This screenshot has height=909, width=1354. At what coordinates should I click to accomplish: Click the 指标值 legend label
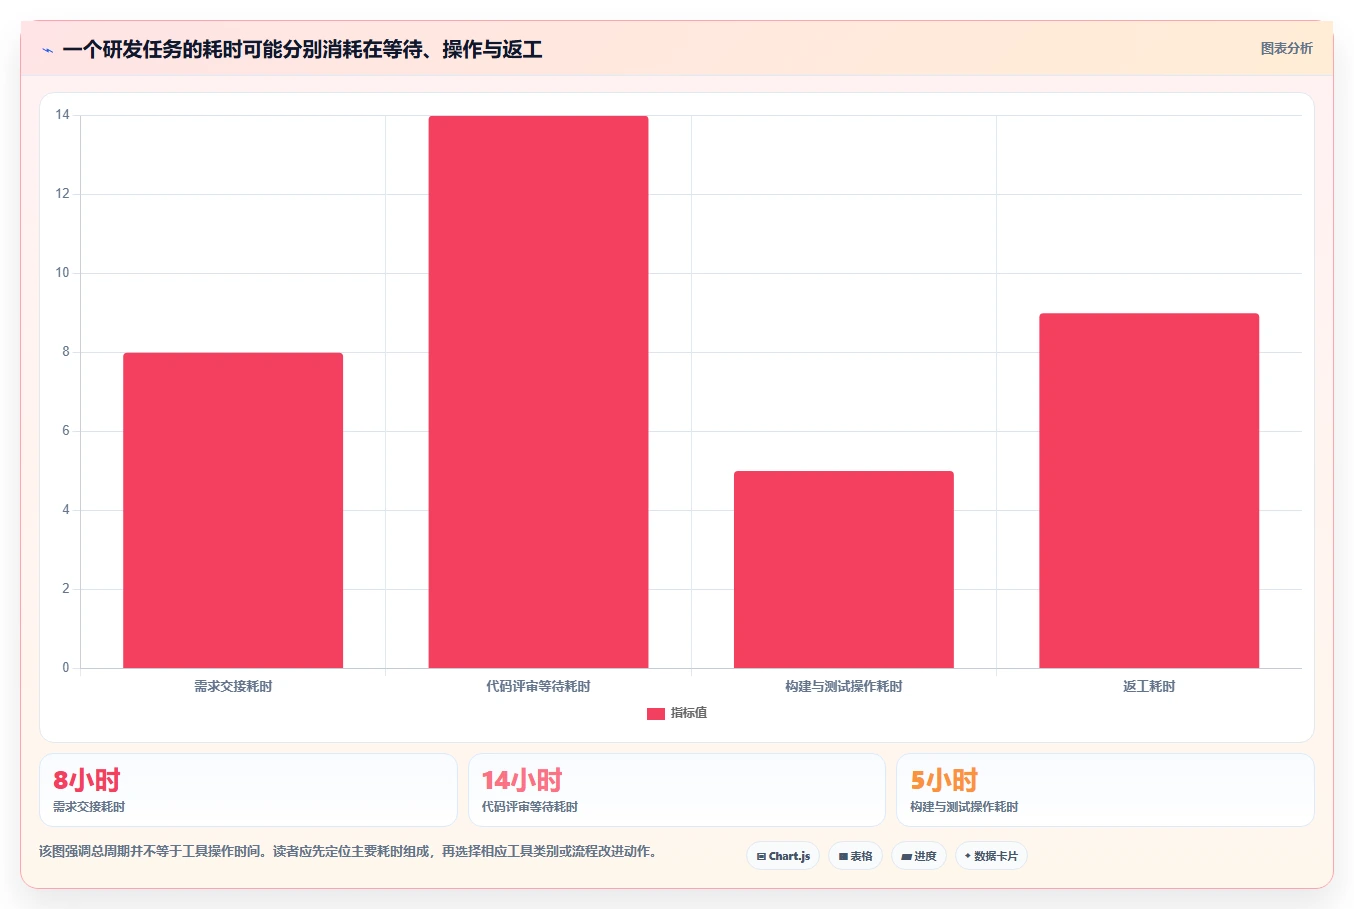(x=689, y=713)
